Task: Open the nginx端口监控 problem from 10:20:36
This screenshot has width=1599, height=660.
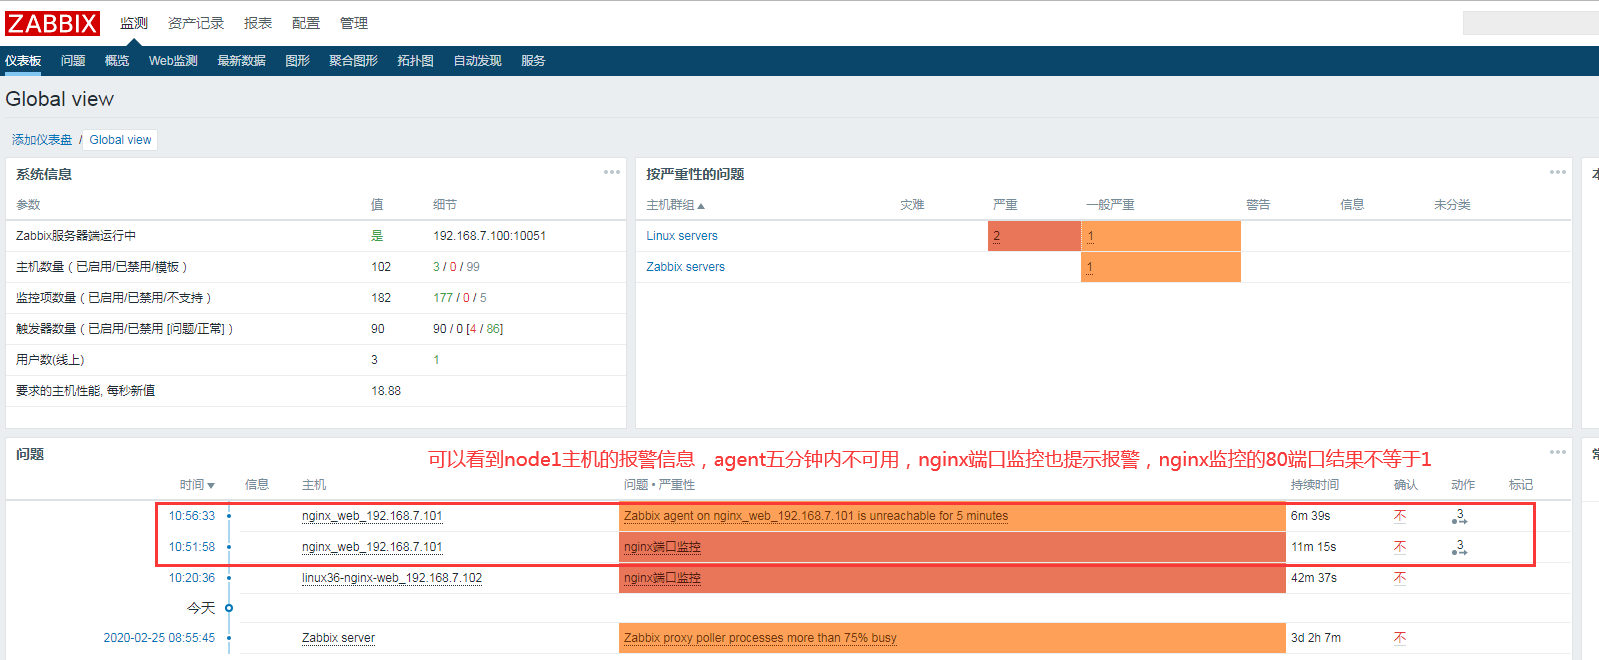Action: tap(662, 578)
